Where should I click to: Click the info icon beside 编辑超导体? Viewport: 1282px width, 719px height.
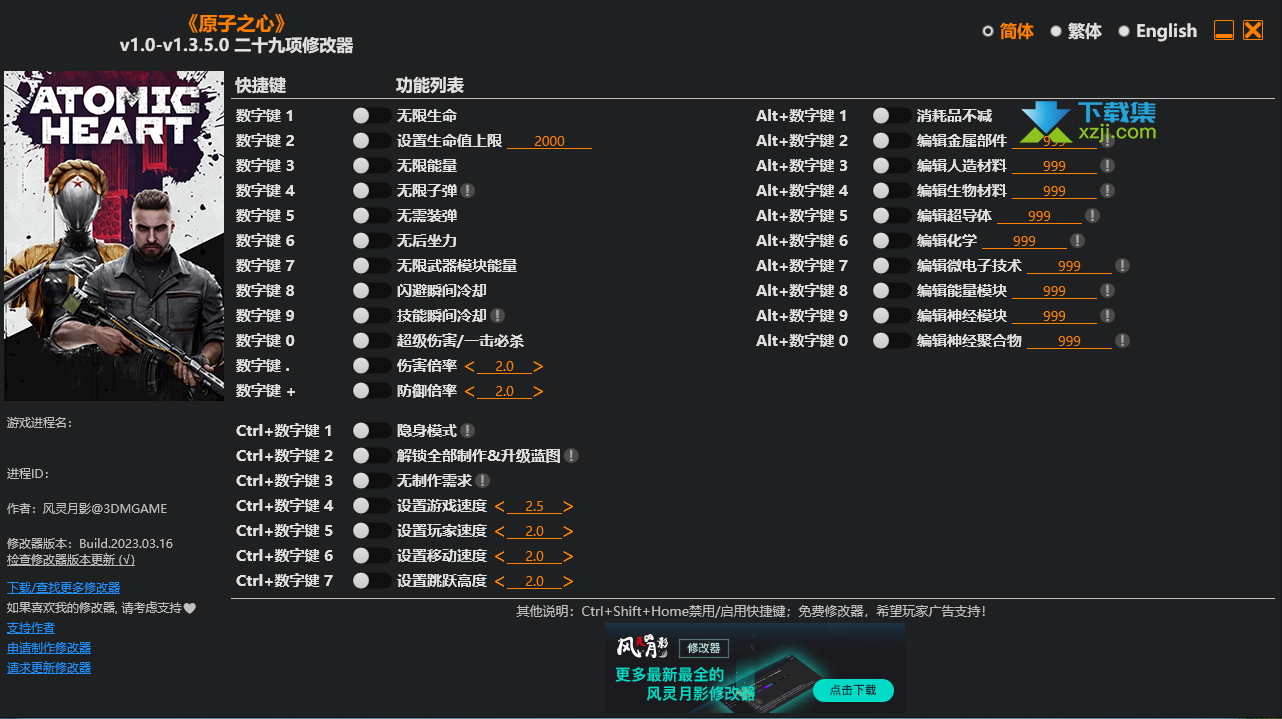(x=1092, y=215)
